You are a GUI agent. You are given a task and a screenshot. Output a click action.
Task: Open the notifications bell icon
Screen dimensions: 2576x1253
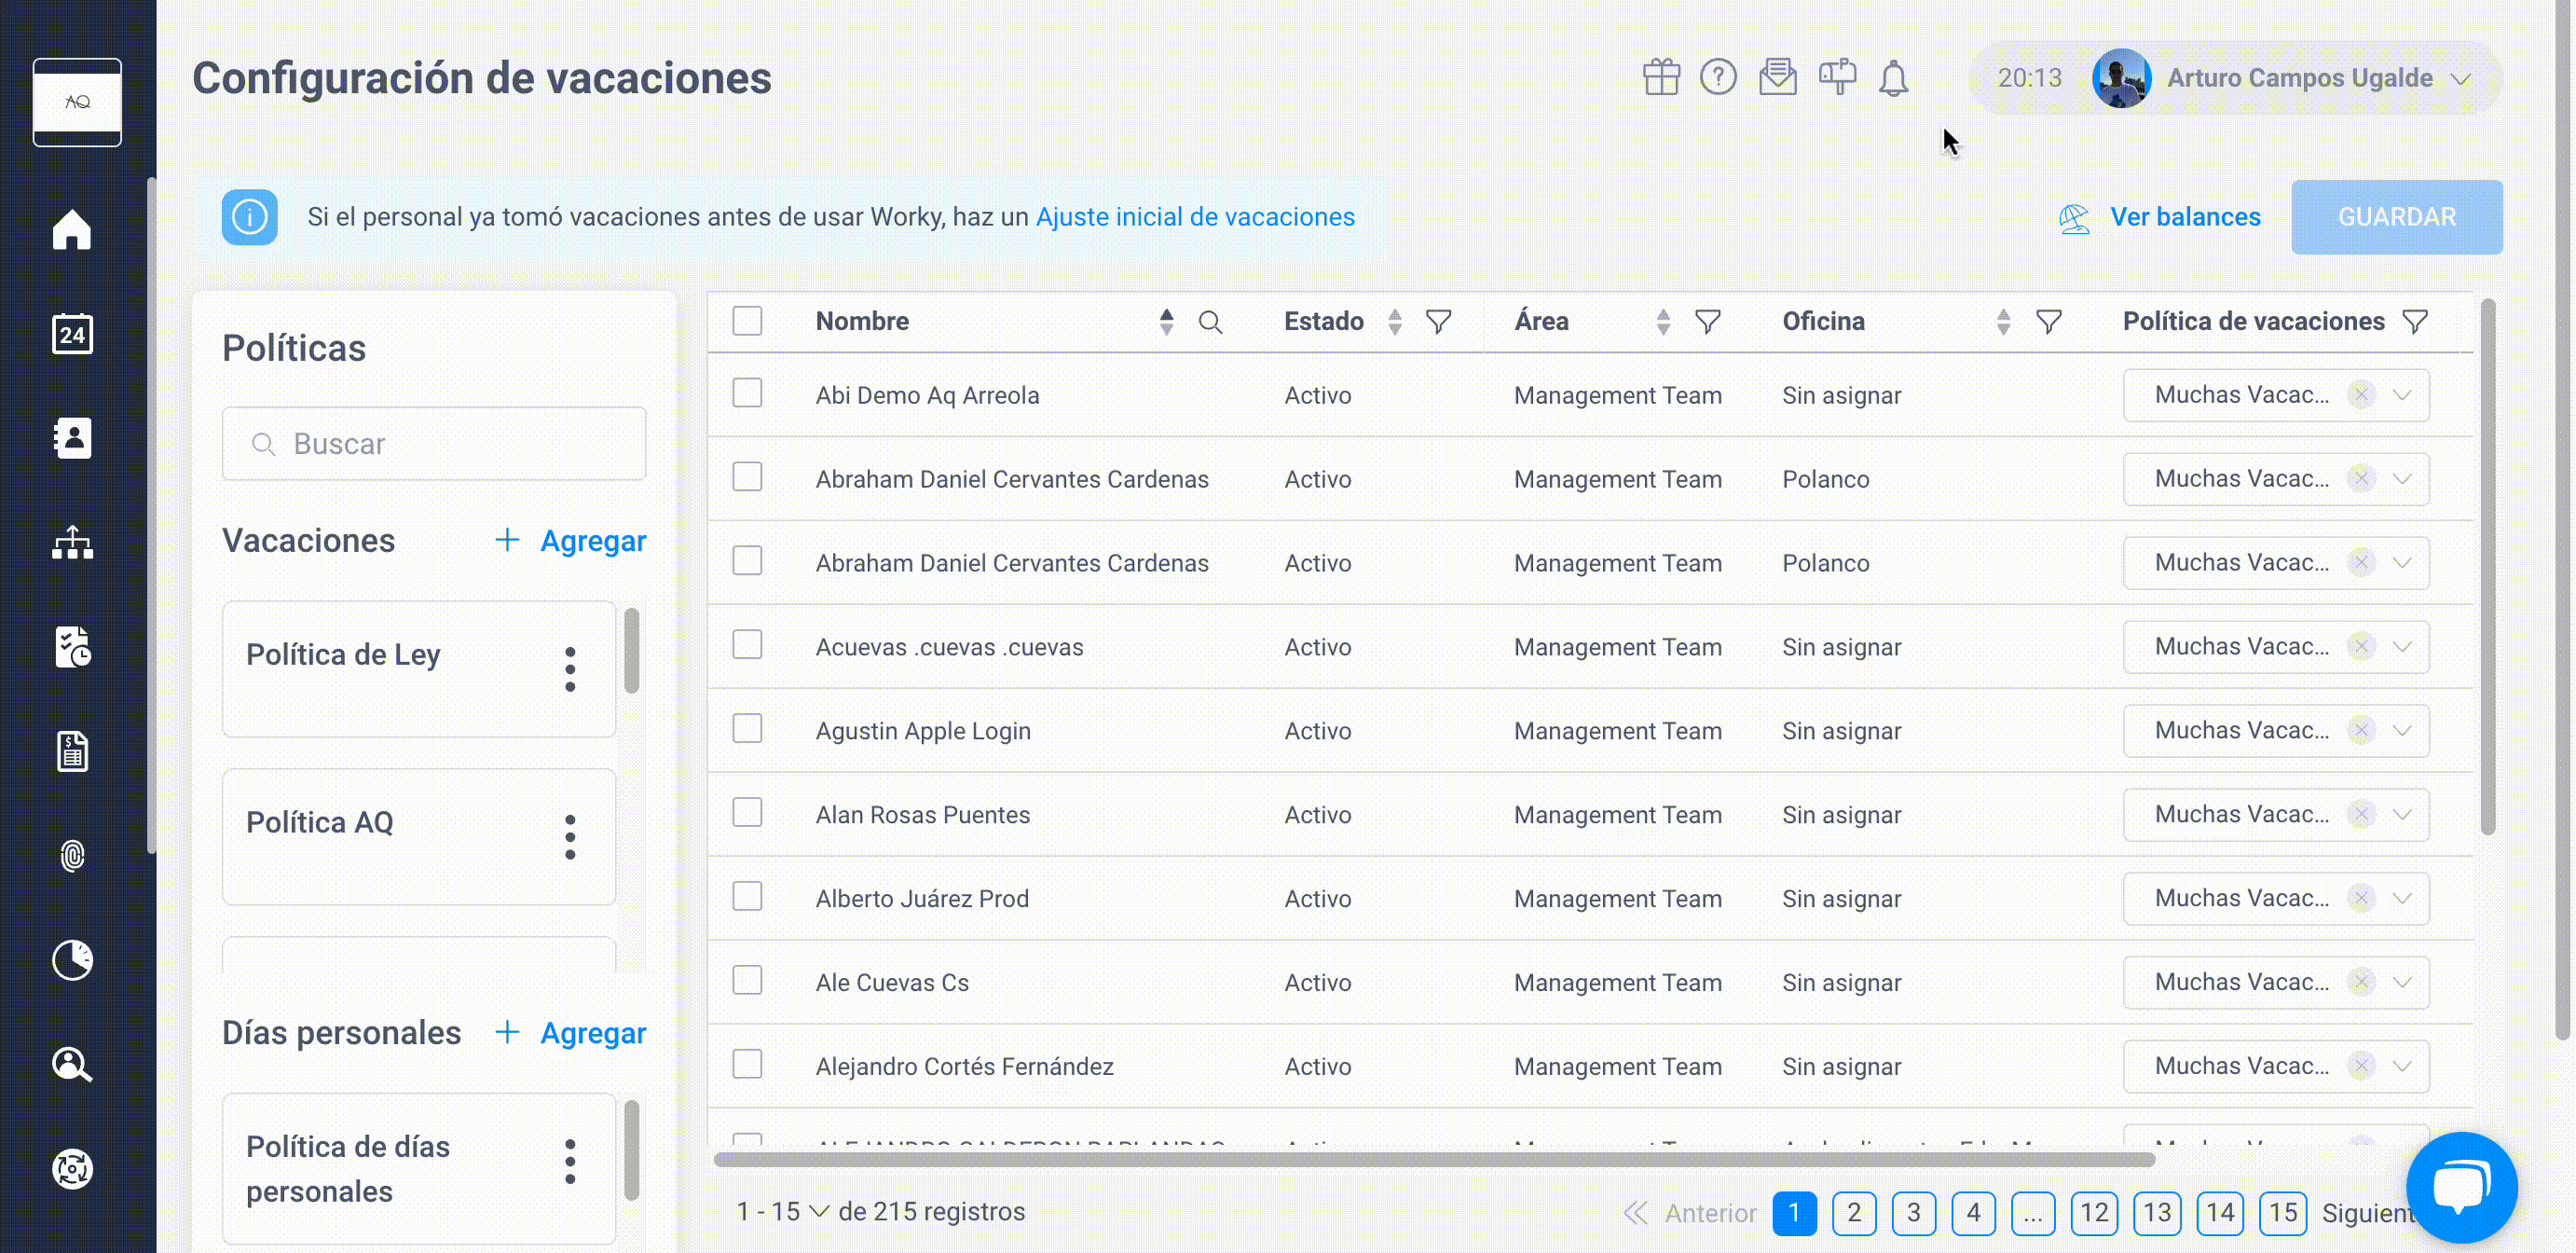point(1893,77)
